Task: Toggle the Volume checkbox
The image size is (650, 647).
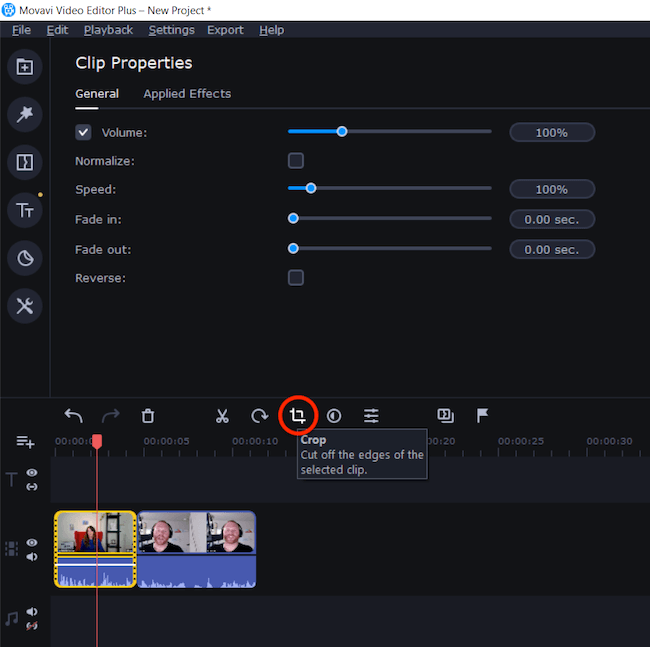Action: click(x=83, y=133)
